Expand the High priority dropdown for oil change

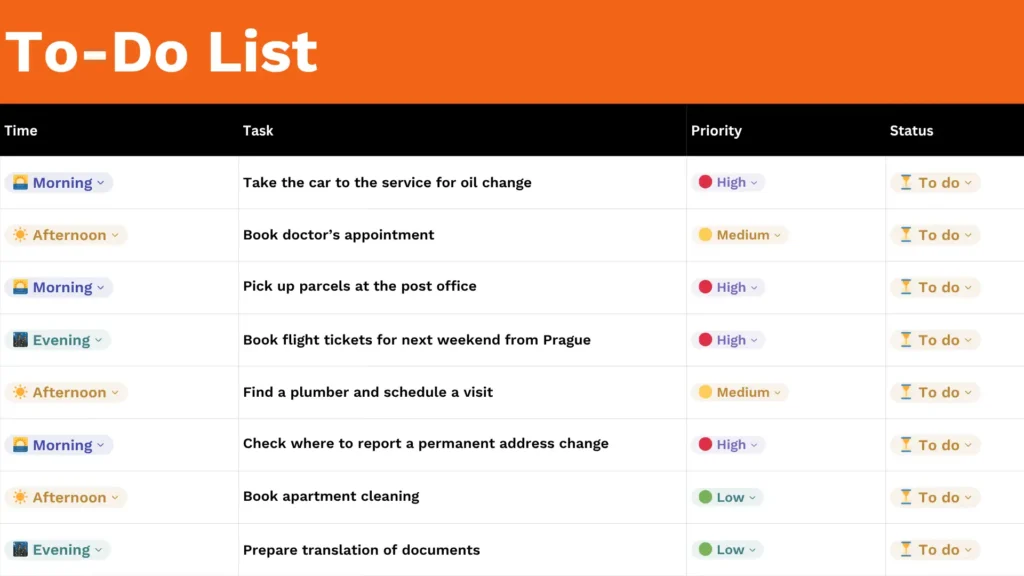755,183
